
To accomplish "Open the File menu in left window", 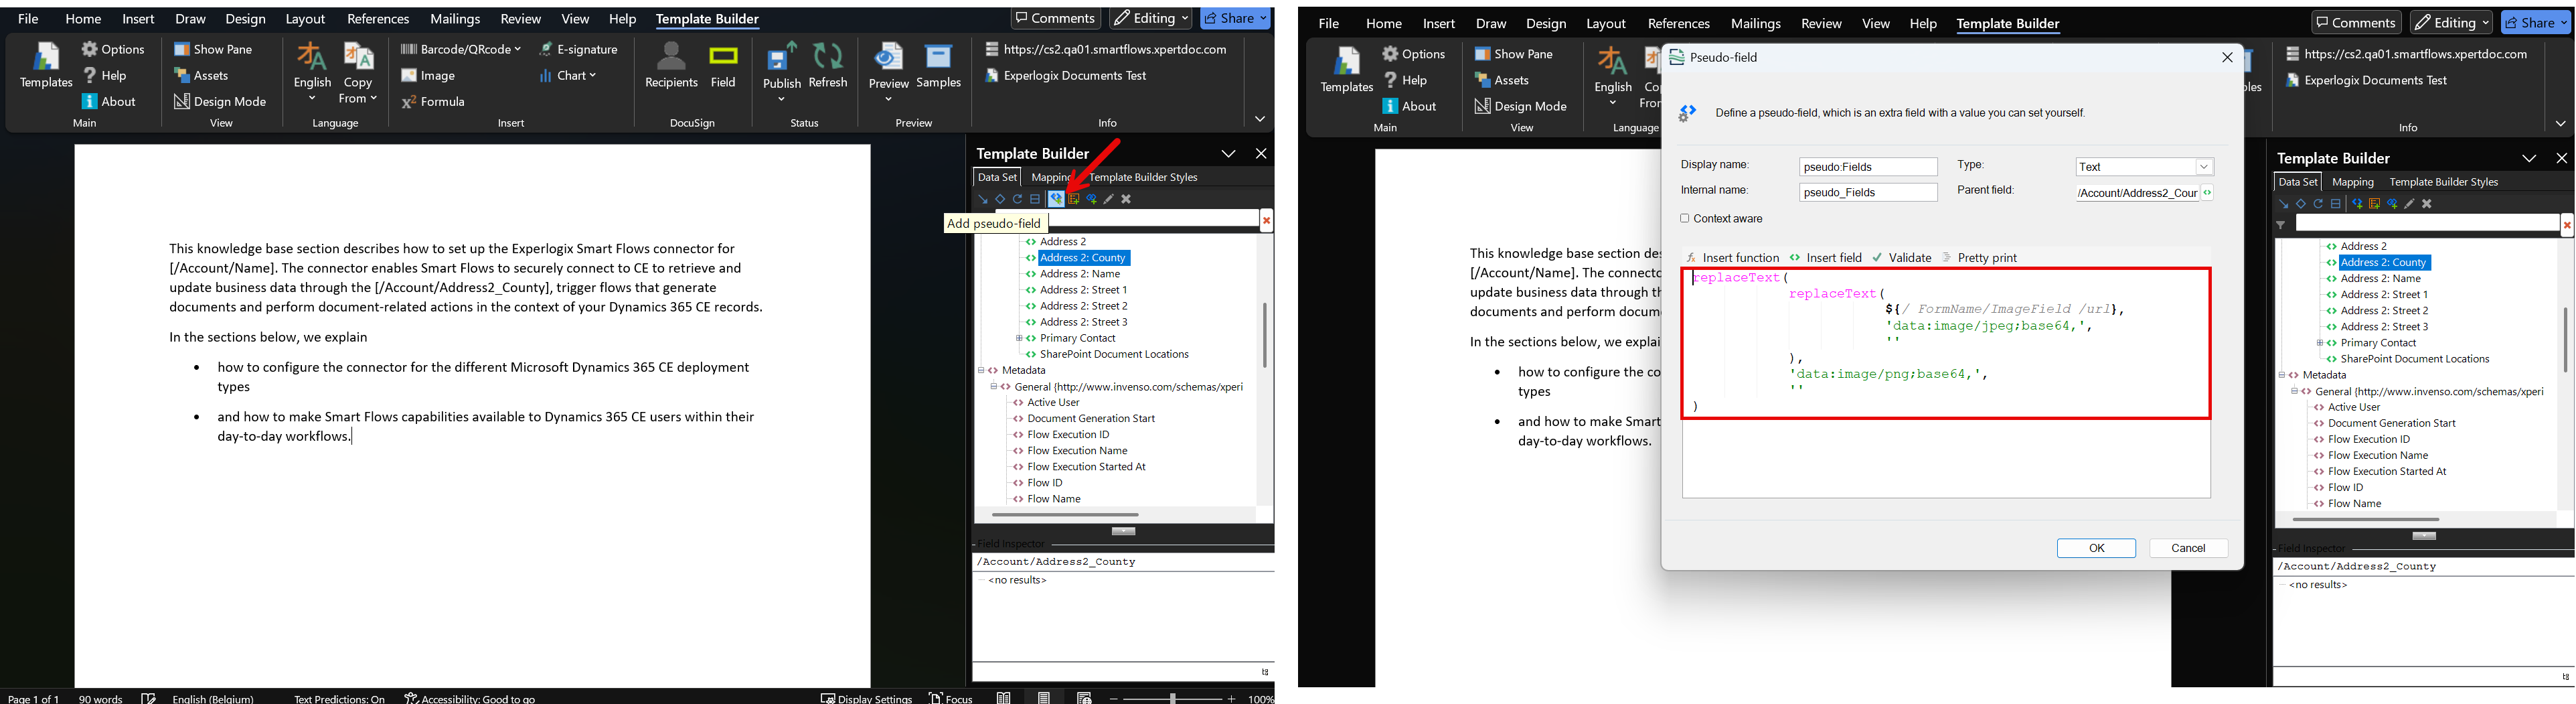I will [29, 19].
